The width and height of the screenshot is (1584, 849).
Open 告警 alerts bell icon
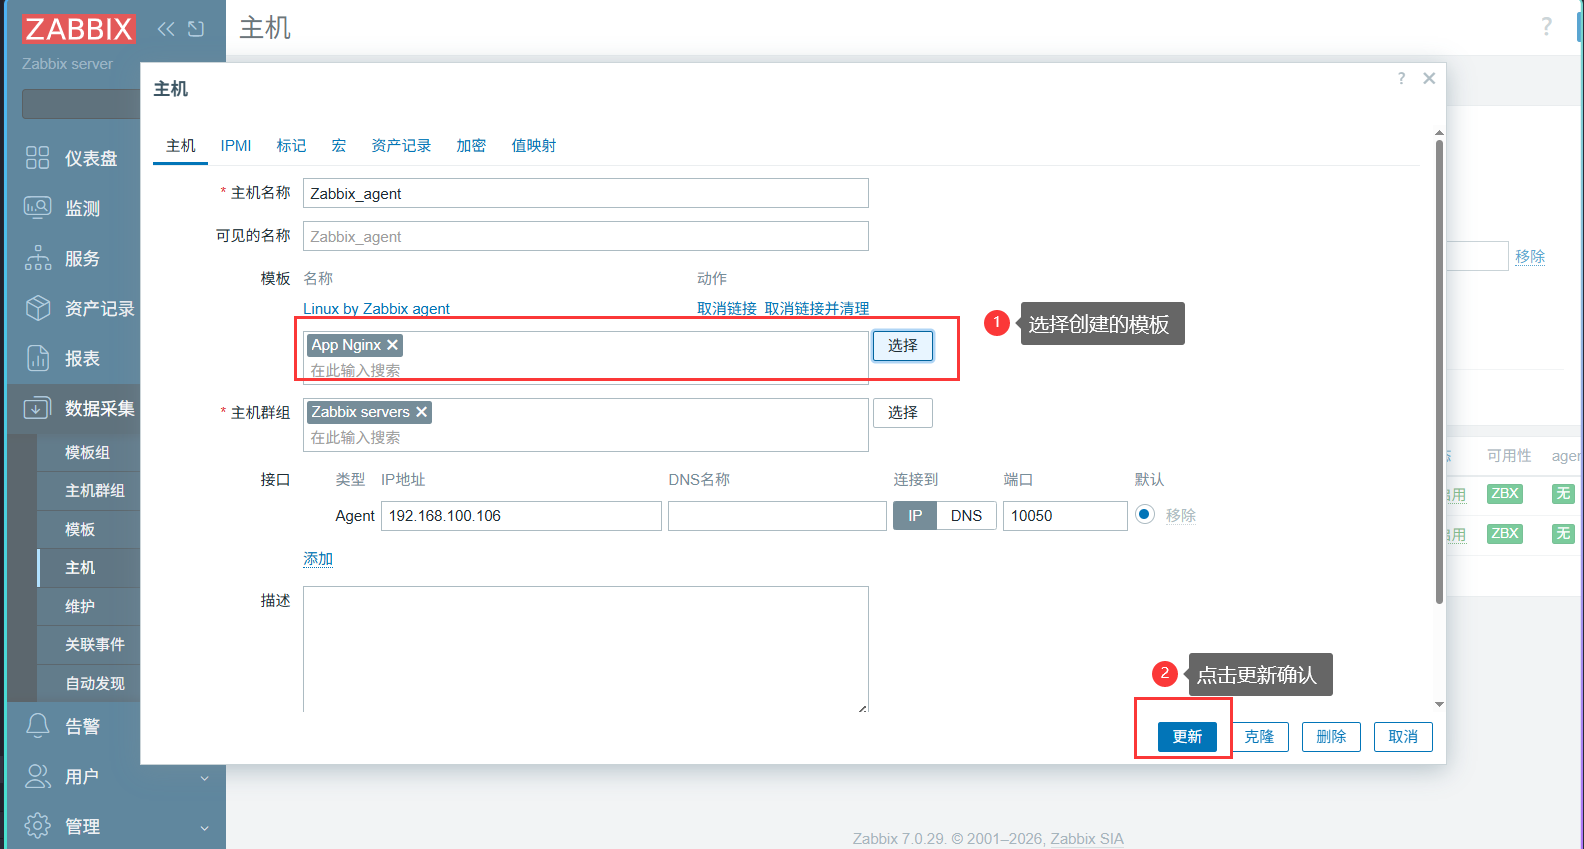coord(38,726)
